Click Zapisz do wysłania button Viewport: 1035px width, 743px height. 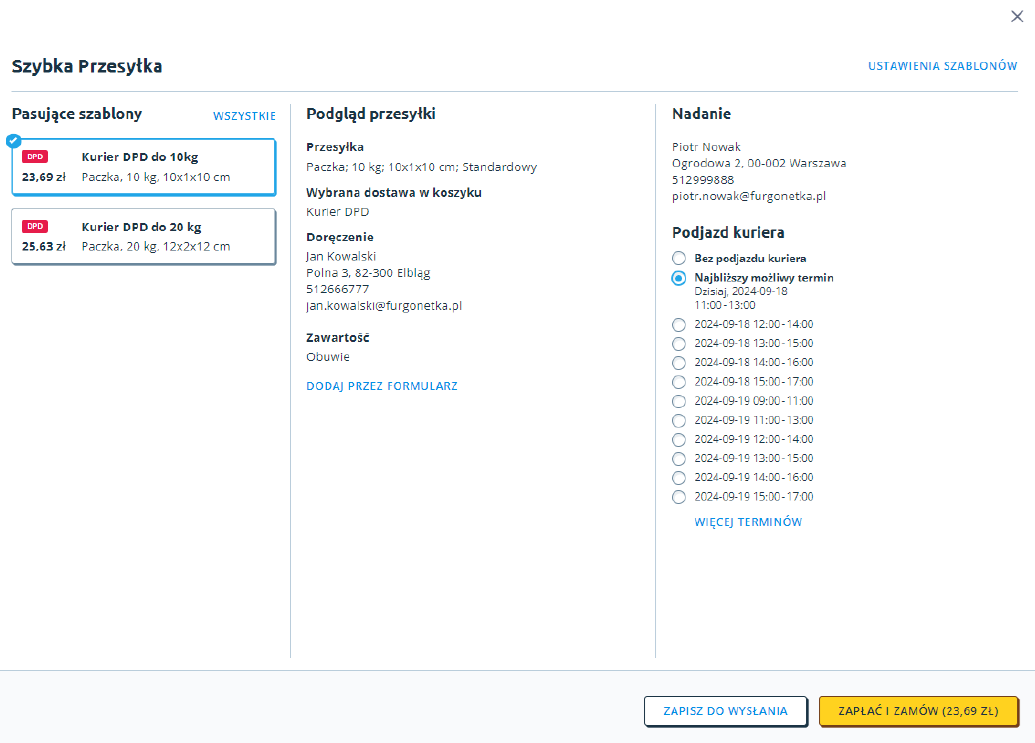click(x=725, y=711)
